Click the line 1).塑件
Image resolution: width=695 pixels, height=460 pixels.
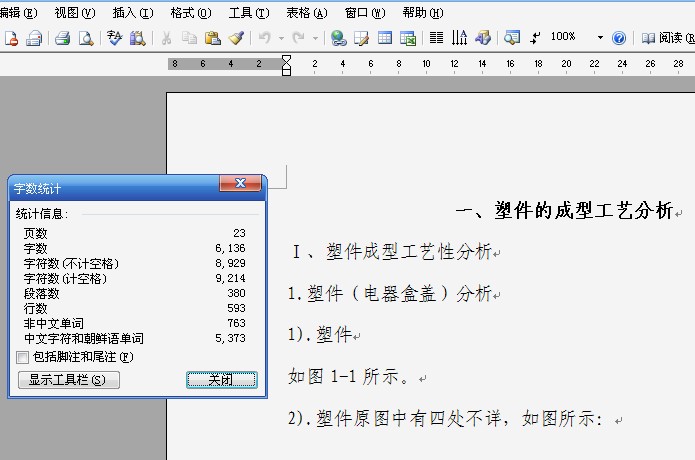coord(320,335)
